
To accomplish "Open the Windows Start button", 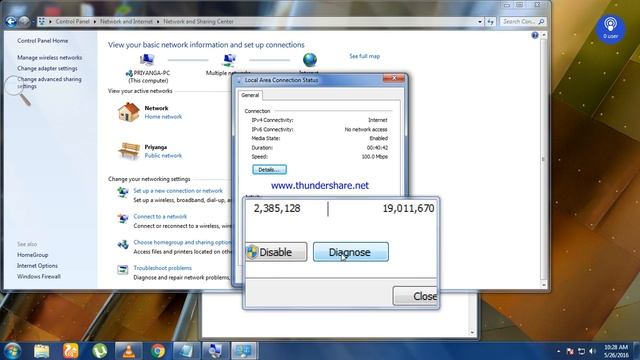I will 13,351.
